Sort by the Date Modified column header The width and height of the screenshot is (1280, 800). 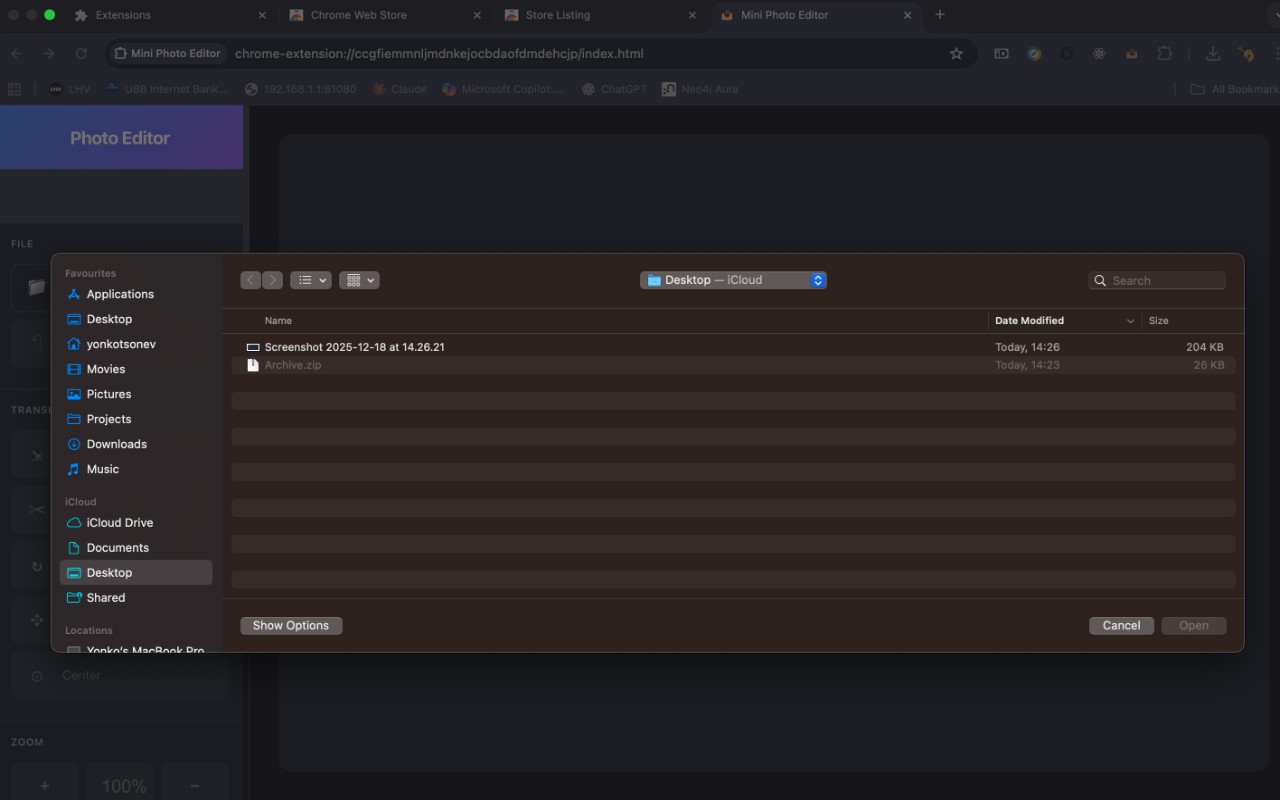(1029, 321)
